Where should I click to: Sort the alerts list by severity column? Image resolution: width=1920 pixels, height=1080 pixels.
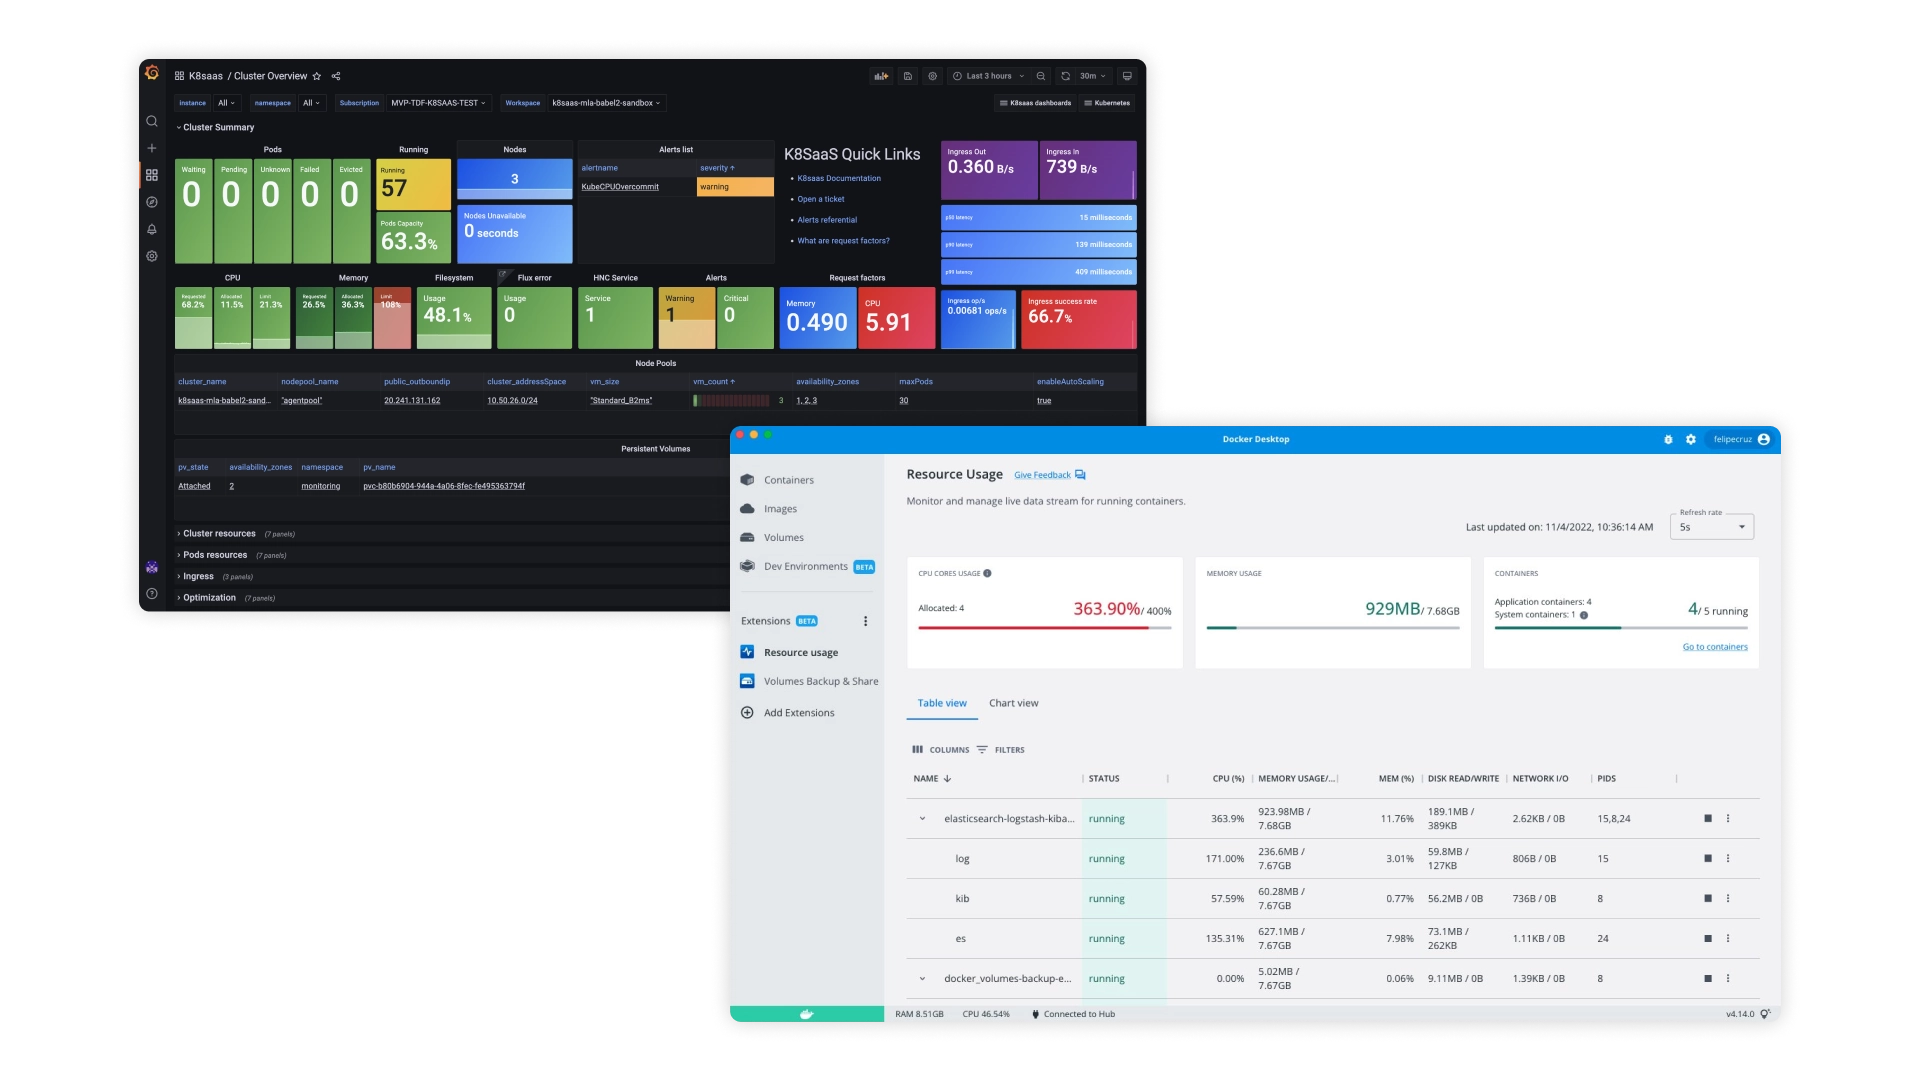(x=717, y=168)
